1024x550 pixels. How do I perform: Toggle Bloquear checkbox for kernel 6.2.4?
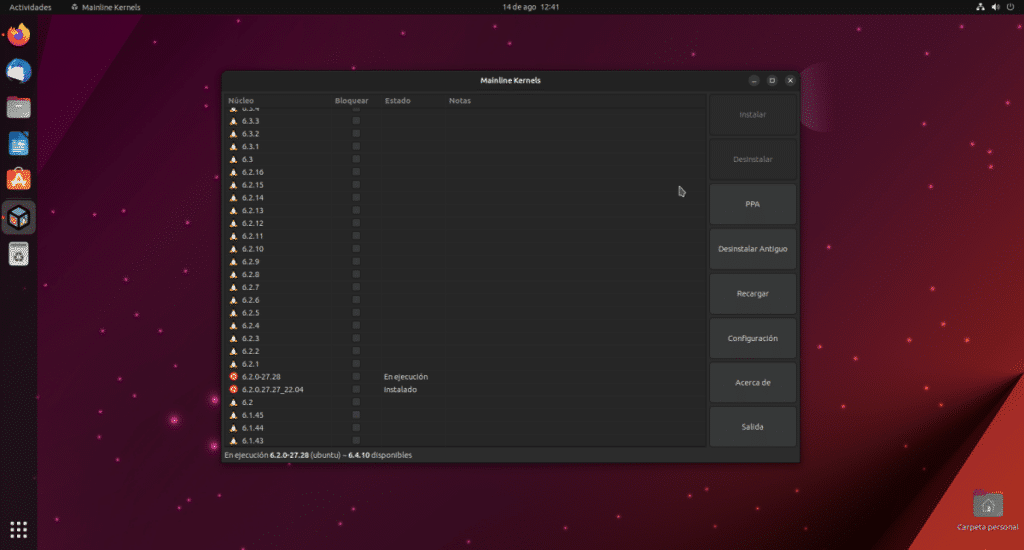click(356, 325)
